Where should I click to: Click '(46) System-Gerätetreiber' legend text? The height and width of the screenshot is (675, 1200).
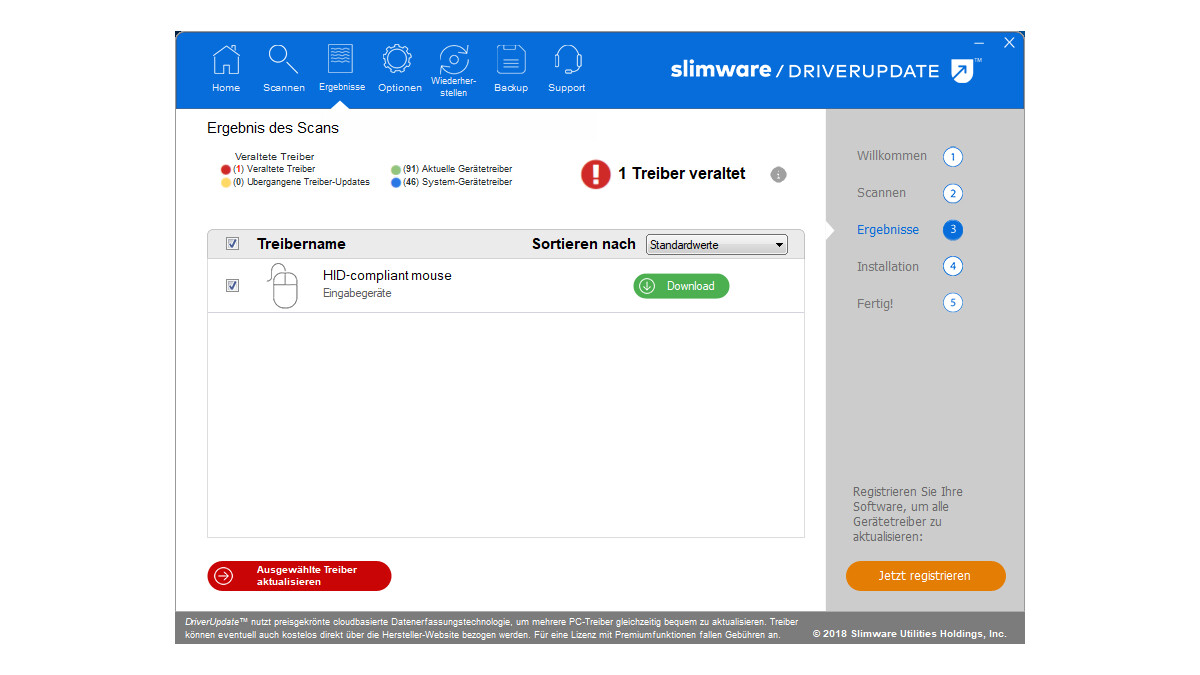[x=458, y=183]
